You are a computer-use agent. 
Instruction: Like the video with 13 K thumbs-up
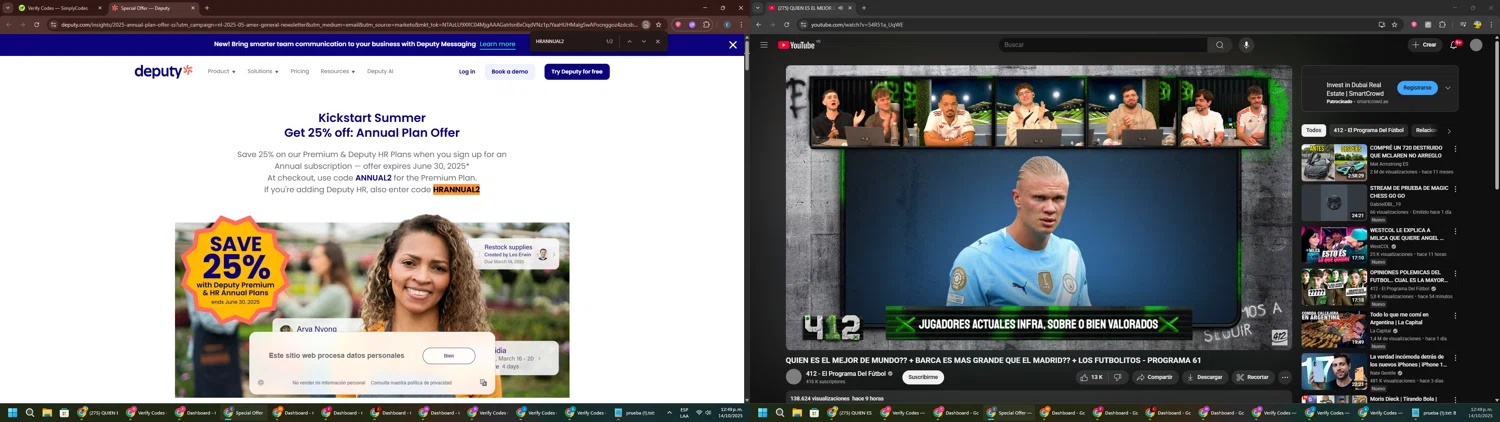(1091, 377)
